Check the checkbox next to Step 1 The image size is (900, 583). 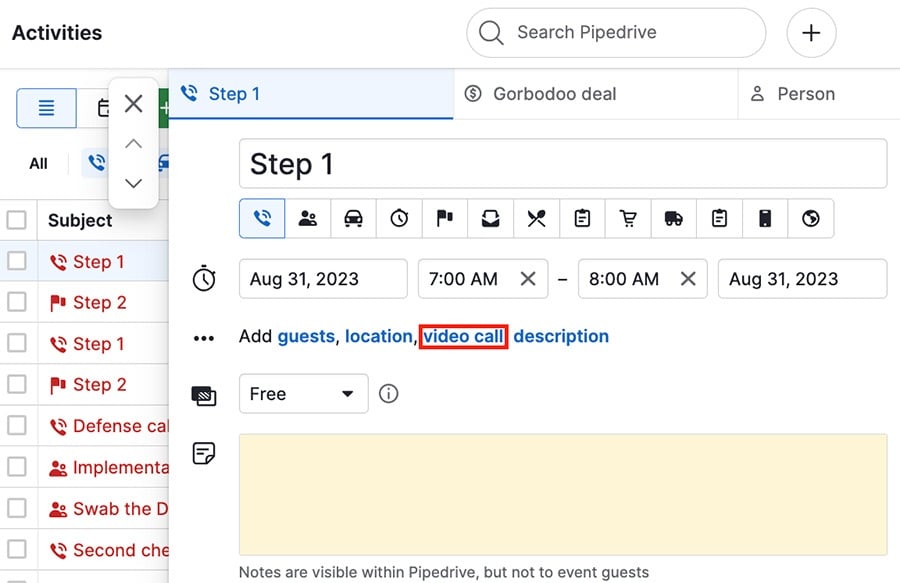(x=17, y=261)
